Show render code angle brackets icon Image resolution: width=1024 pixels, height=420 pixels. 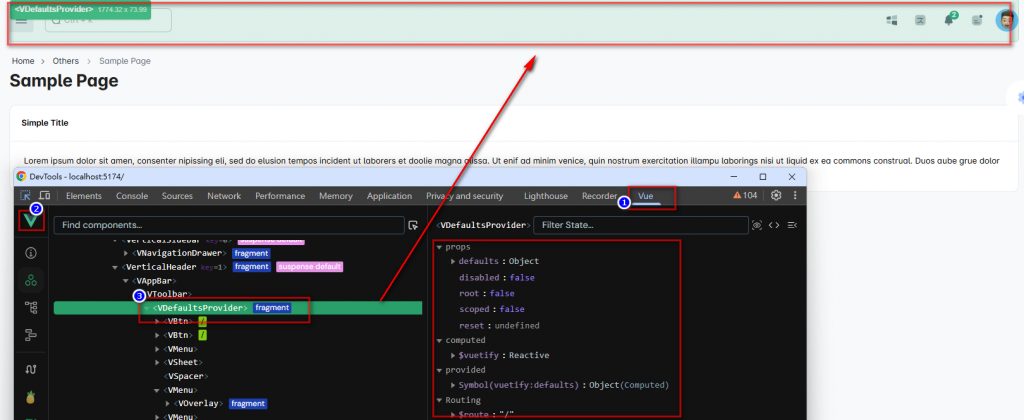pyautogui.click(x=774, y=225)
